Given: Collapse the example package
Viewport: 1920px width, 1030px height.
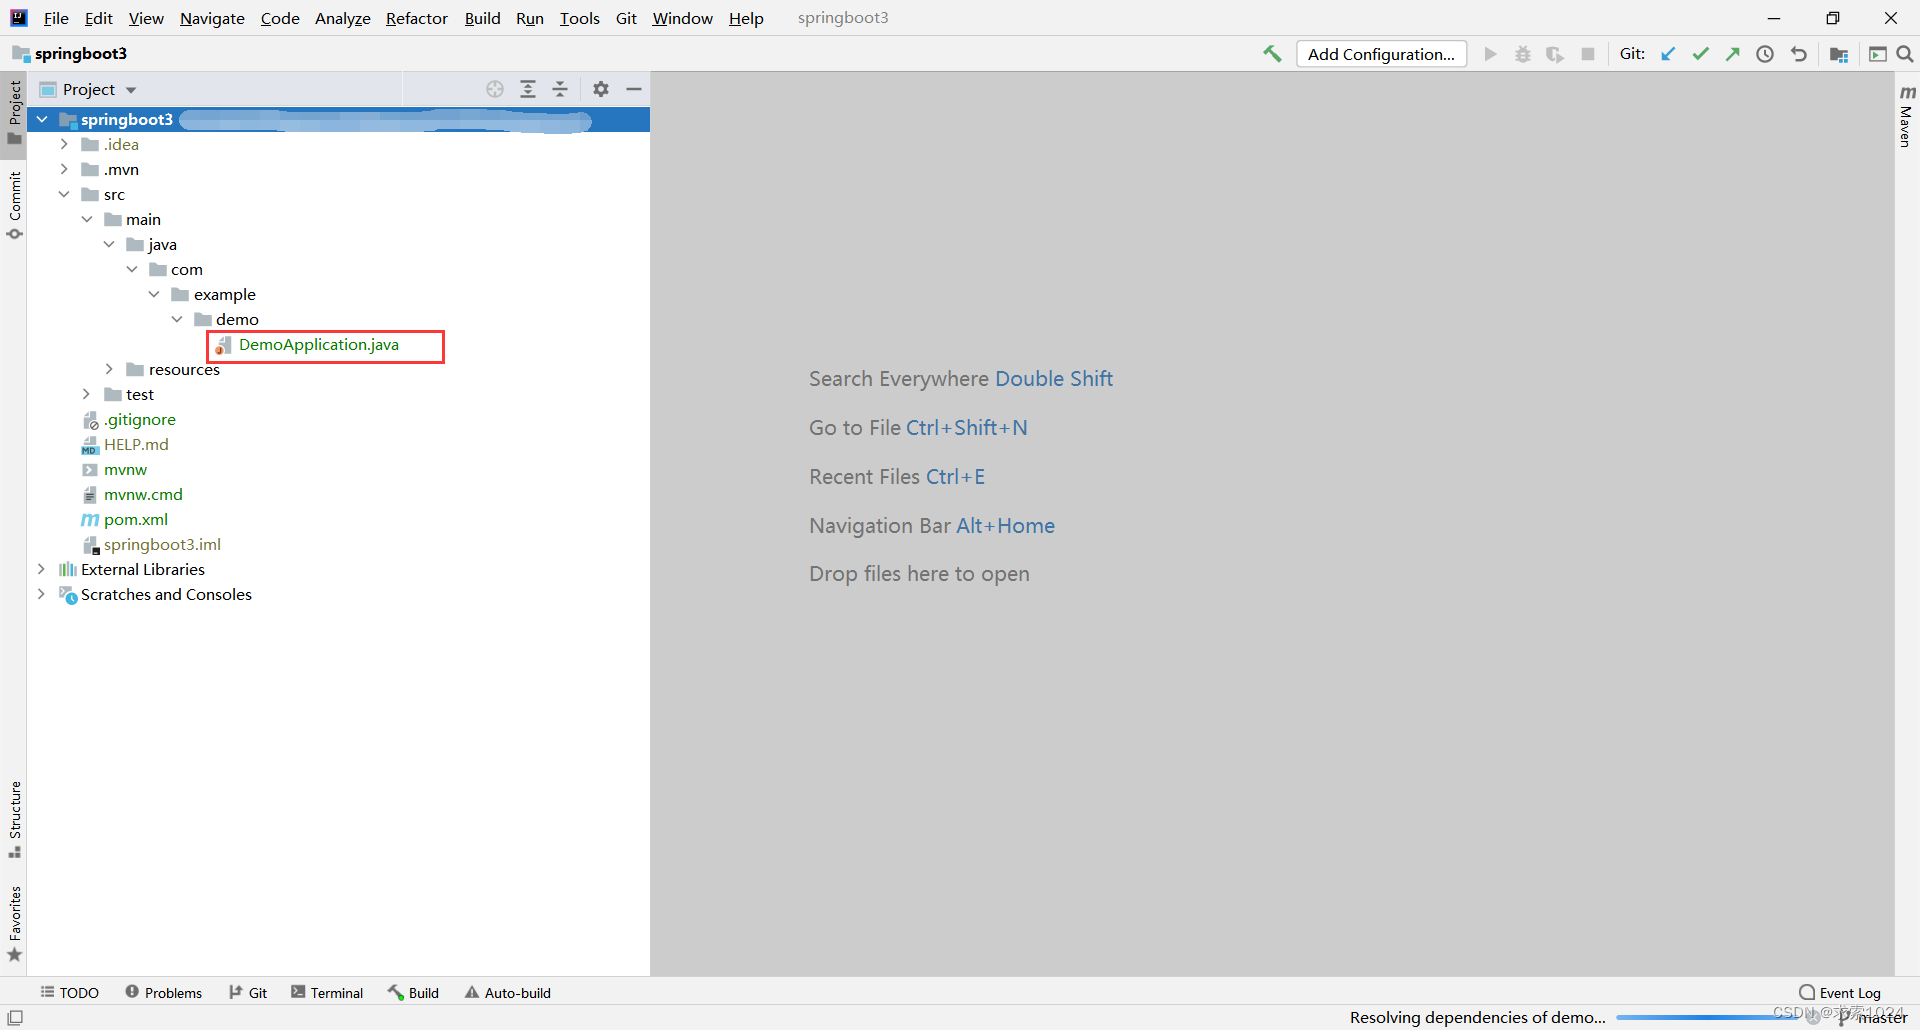Looking at the screenshot, I should 154,294.
